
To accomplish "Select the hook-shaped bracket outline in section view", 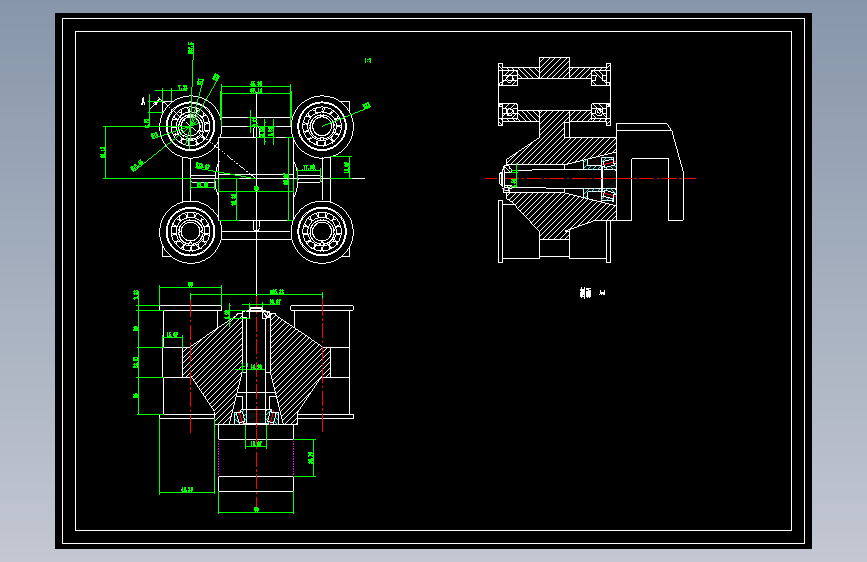I will pyautogui.click(x=650, y=171).
